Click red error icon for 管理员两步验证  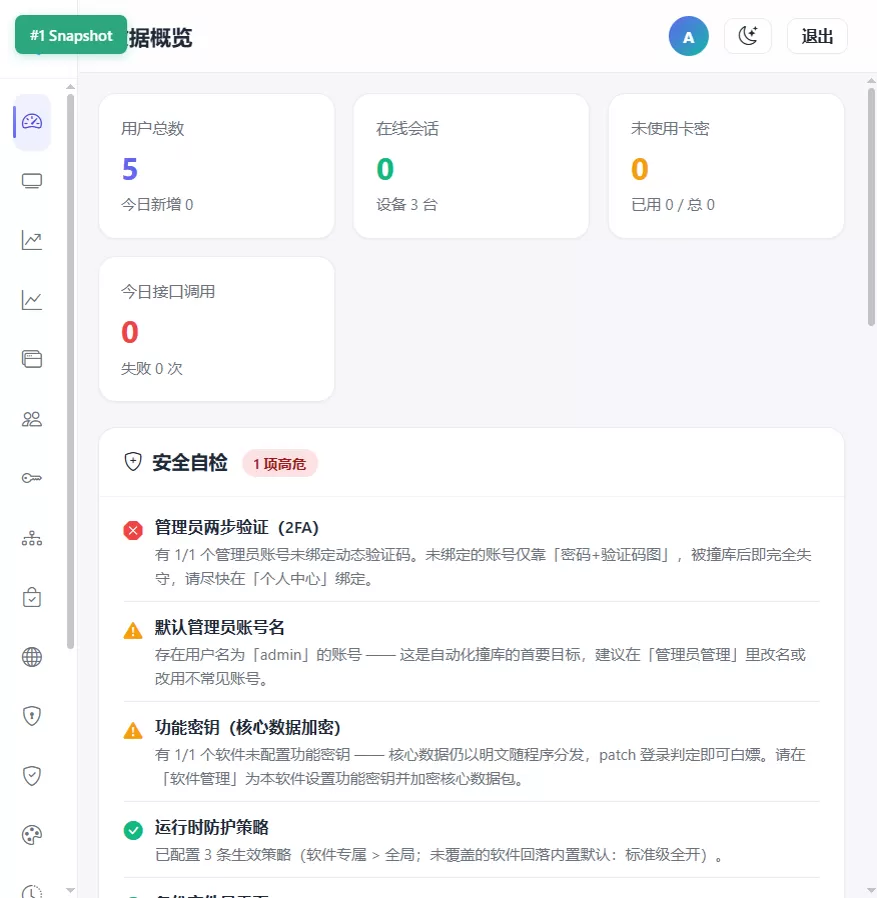click(133, 530)
